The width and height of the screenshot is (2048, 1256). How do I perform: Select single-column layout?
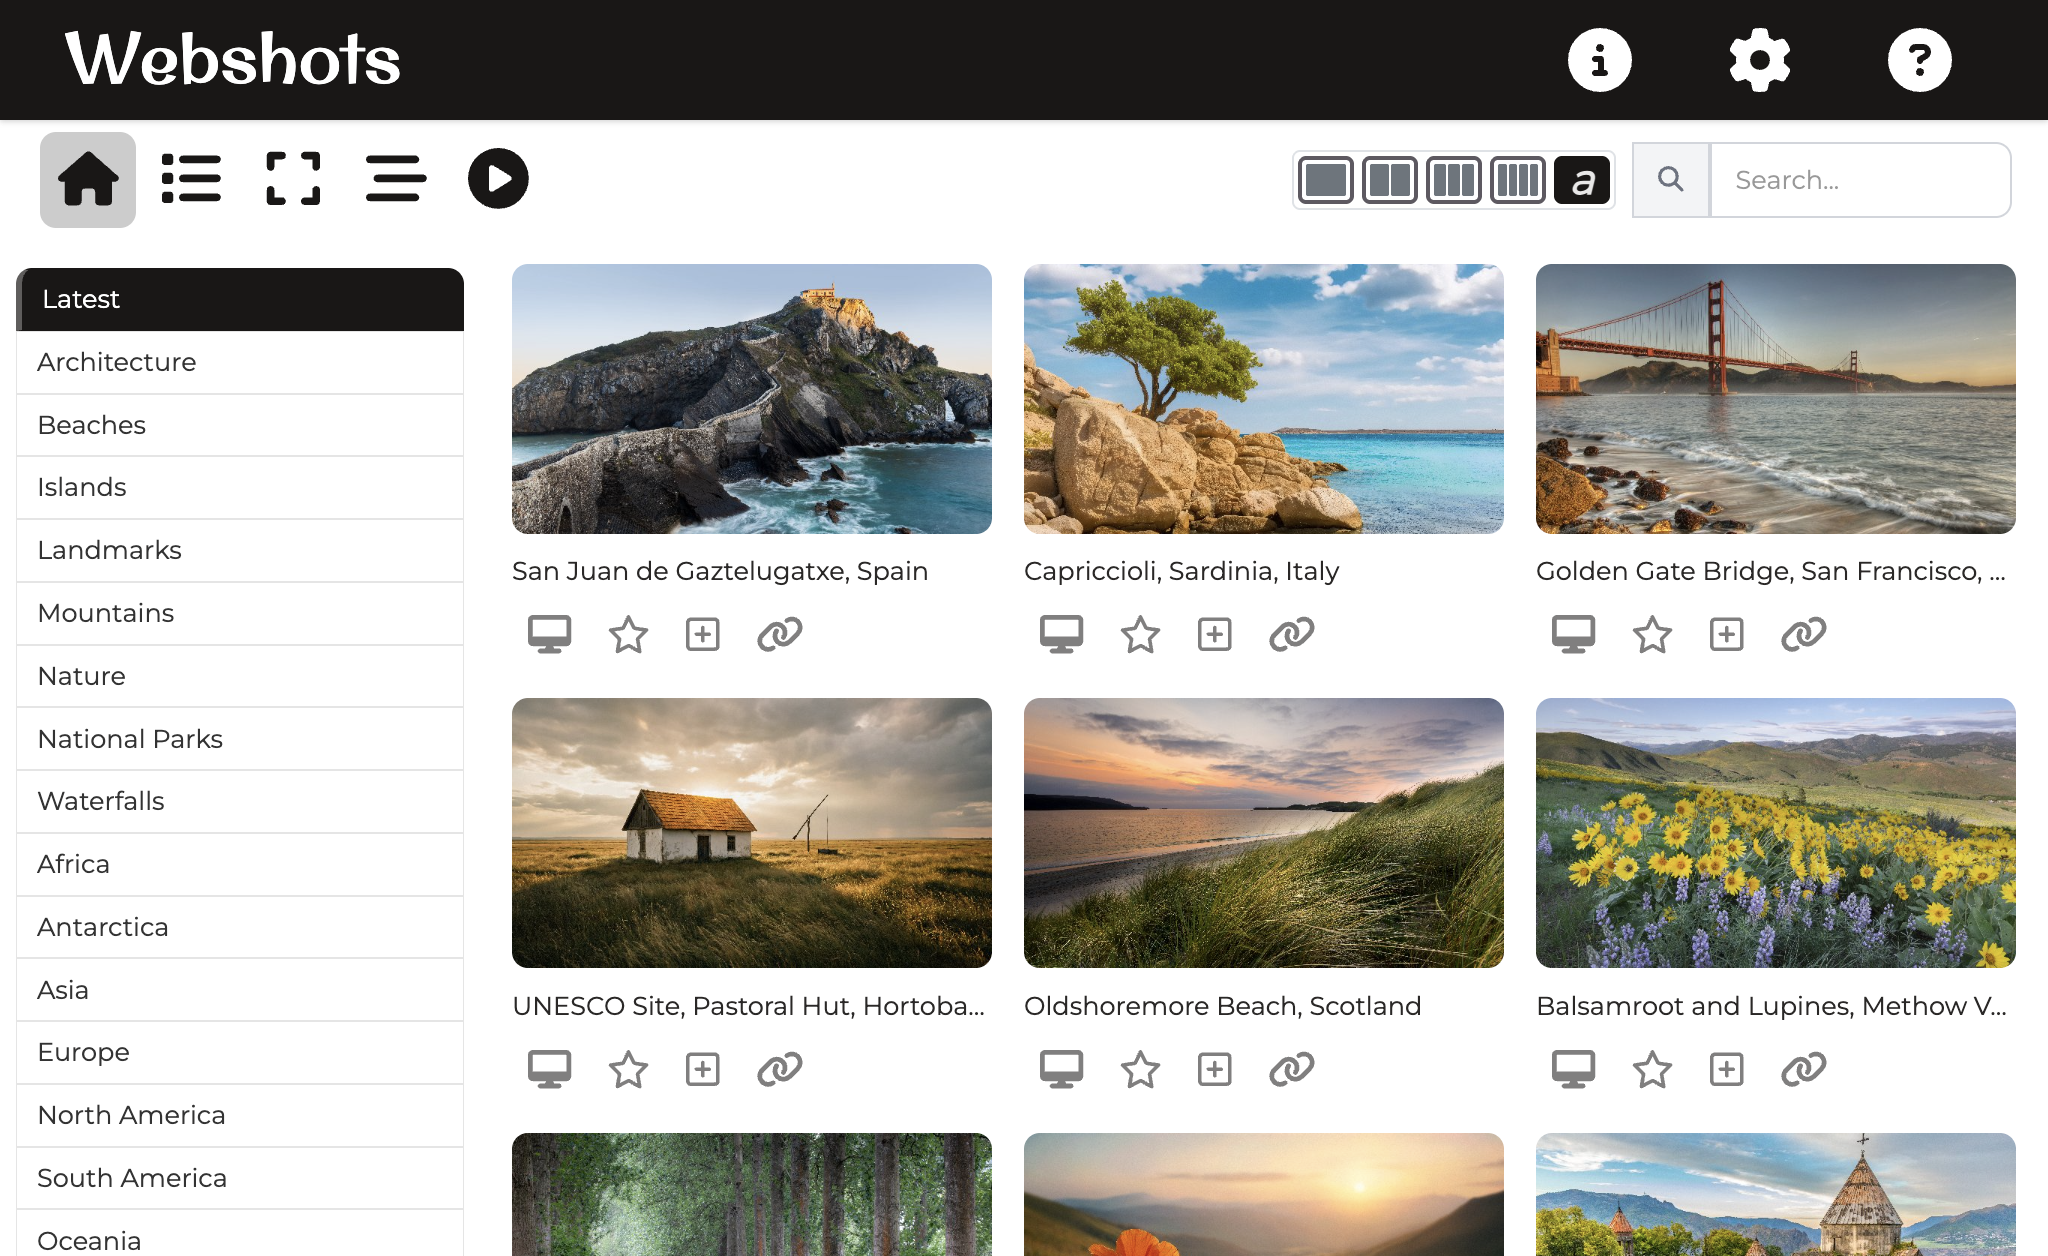(x=1326, y=180)
